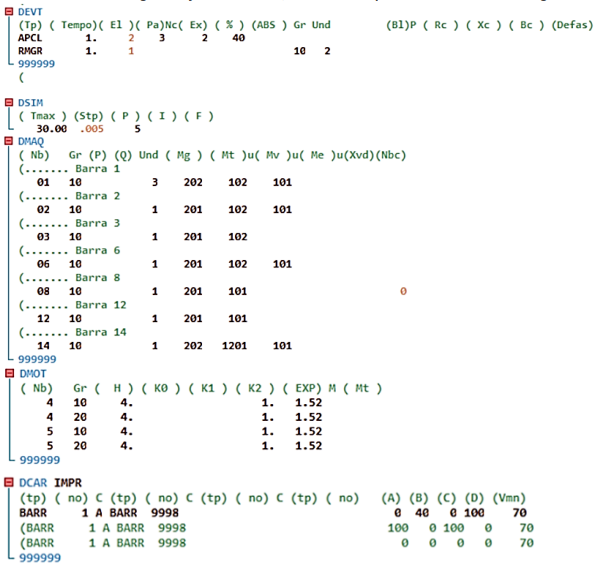Screen dimensions: 596x567
Task: Click the 06 machine data row
Action: [x=164, y=264]
